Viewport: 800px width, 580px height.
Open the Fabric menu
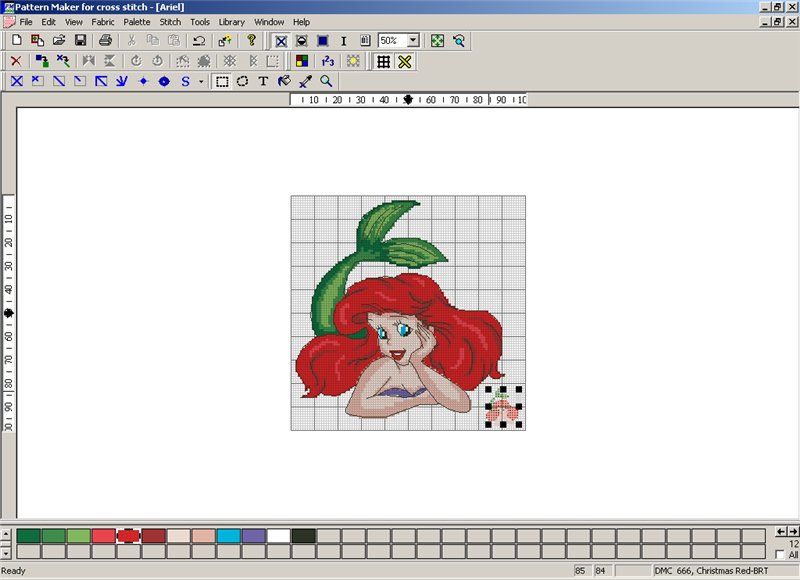click(x=103, y=22)
